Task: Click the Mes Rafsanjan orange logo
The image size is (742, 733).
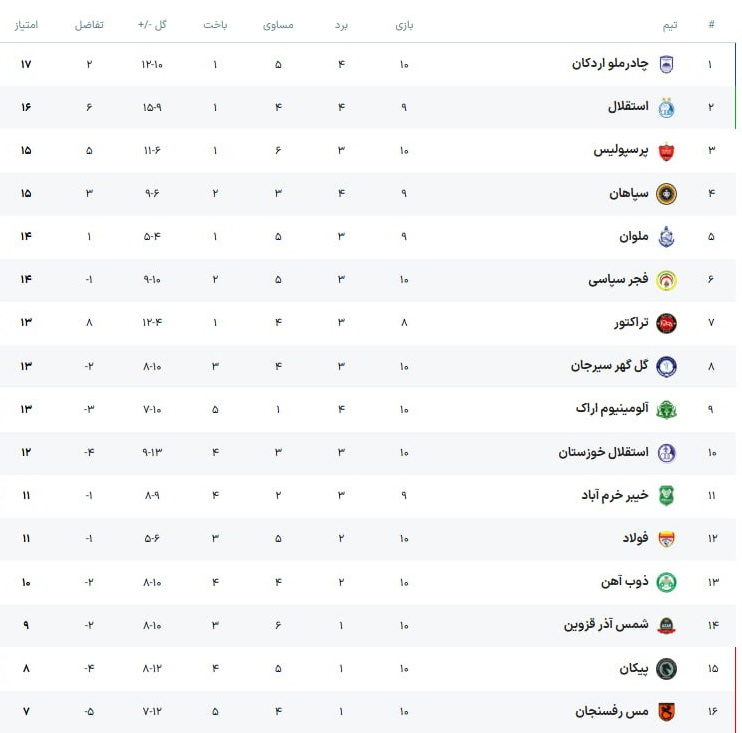Action: (666, 711)
